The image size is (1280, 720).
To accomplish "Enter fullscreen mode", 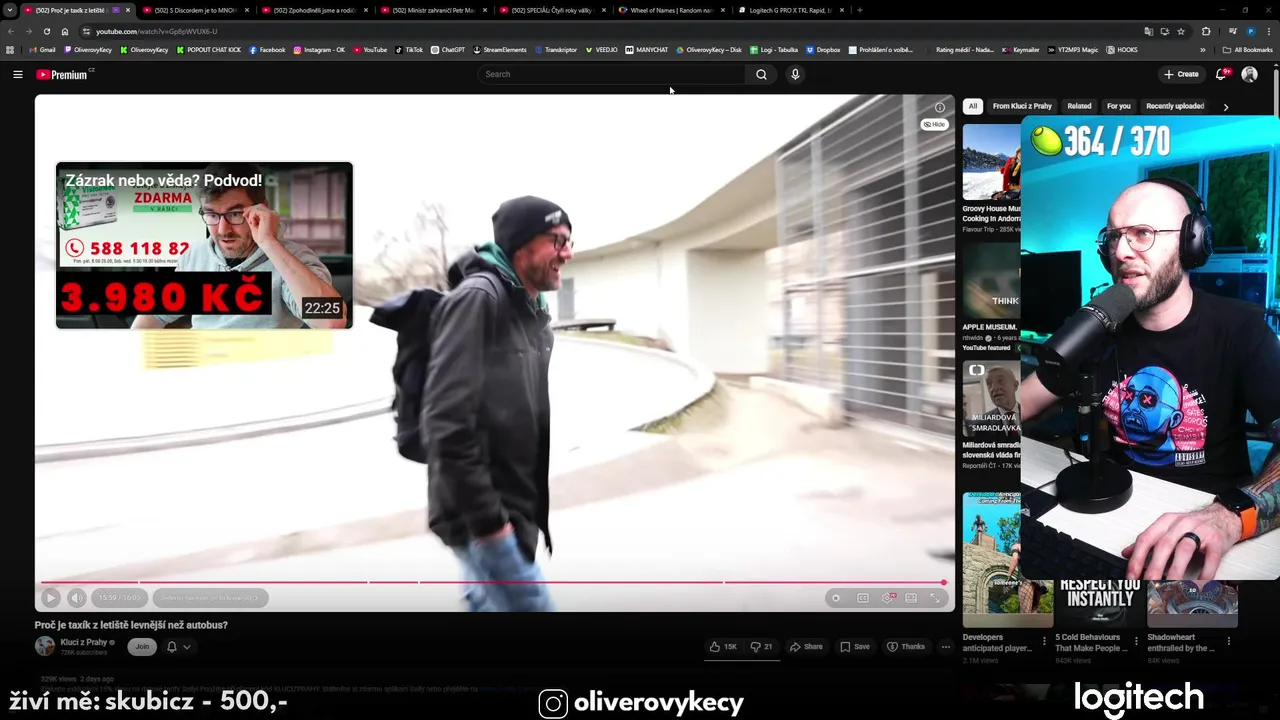I will tap(936, 598).
